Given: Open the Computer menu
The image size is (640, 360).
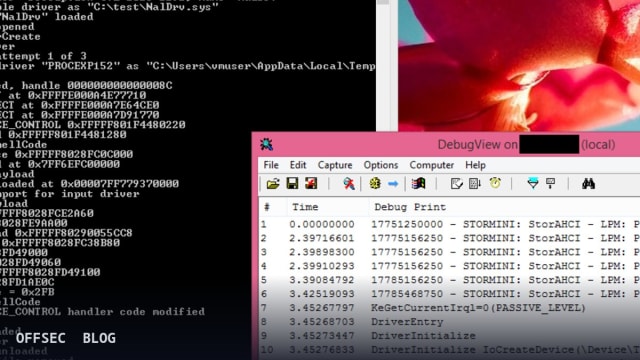Looking at the screenshot, I should point(432,165).
